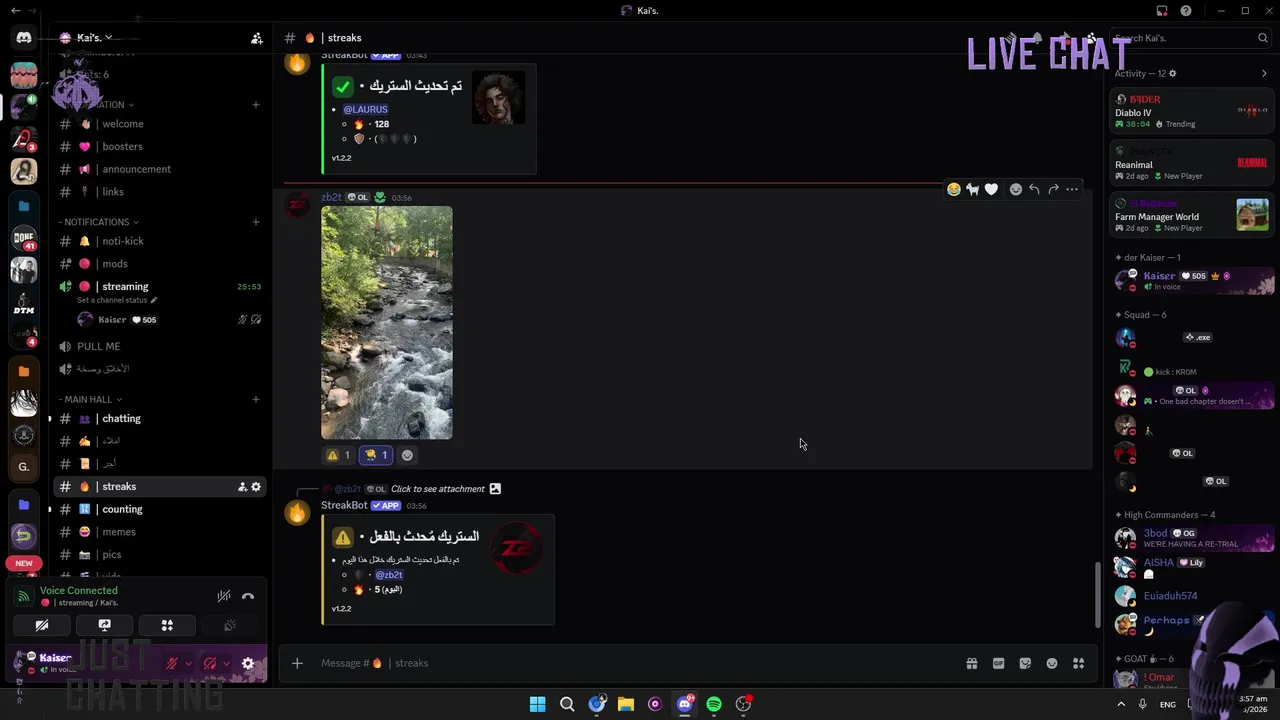Open Spotify from the Windows taskbar
Viewport: 1280px width, 720px height.
click(x=714, y=704)
